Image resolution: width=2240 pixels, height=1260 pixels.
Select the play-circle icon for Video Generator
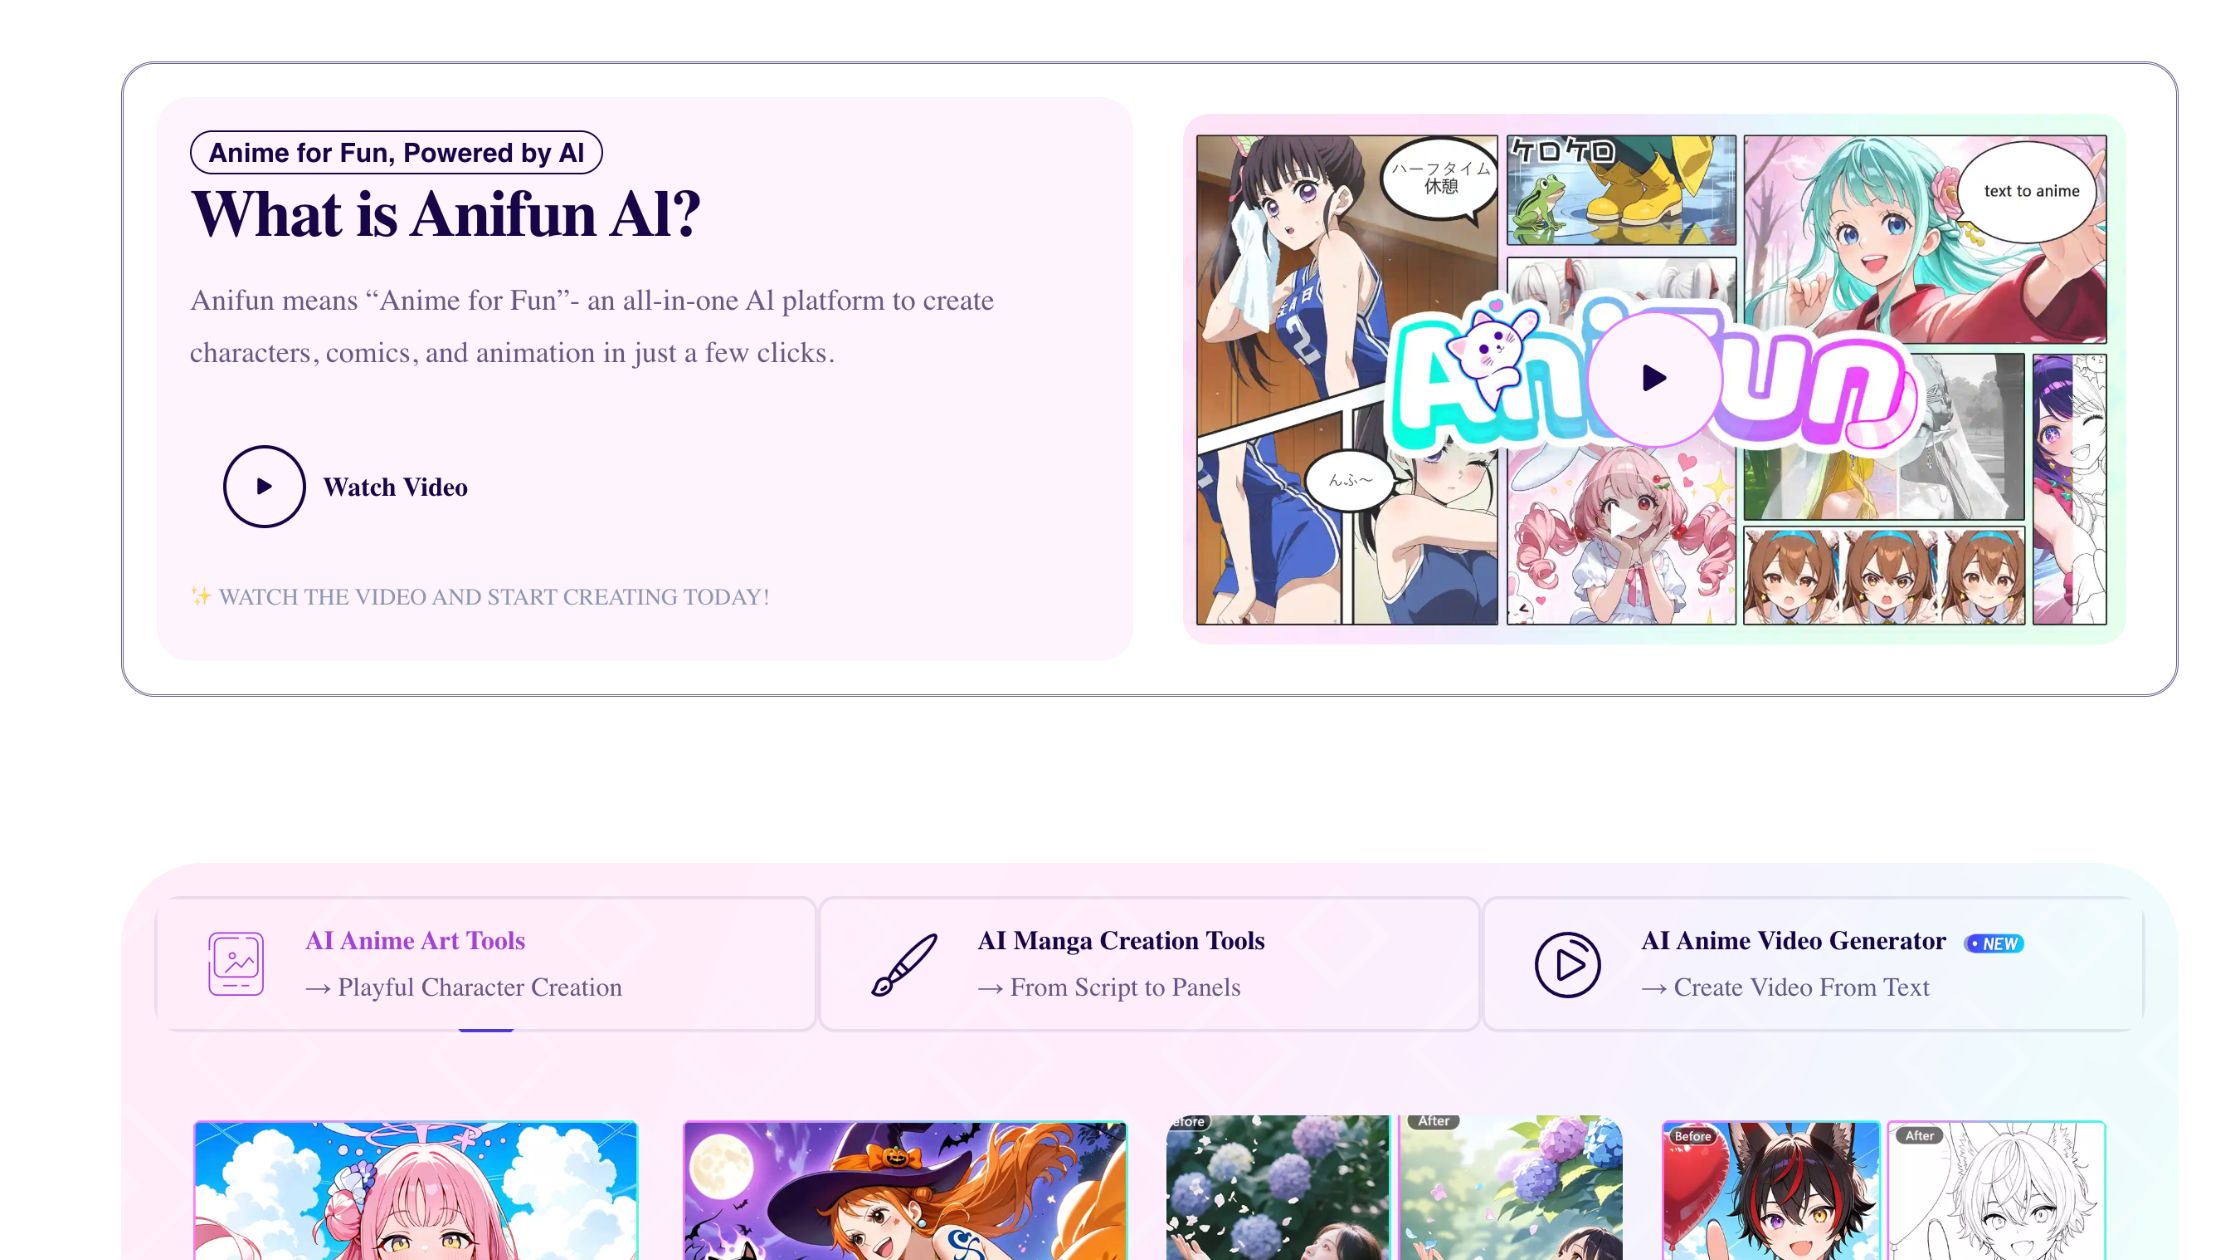coord(1567,964)
